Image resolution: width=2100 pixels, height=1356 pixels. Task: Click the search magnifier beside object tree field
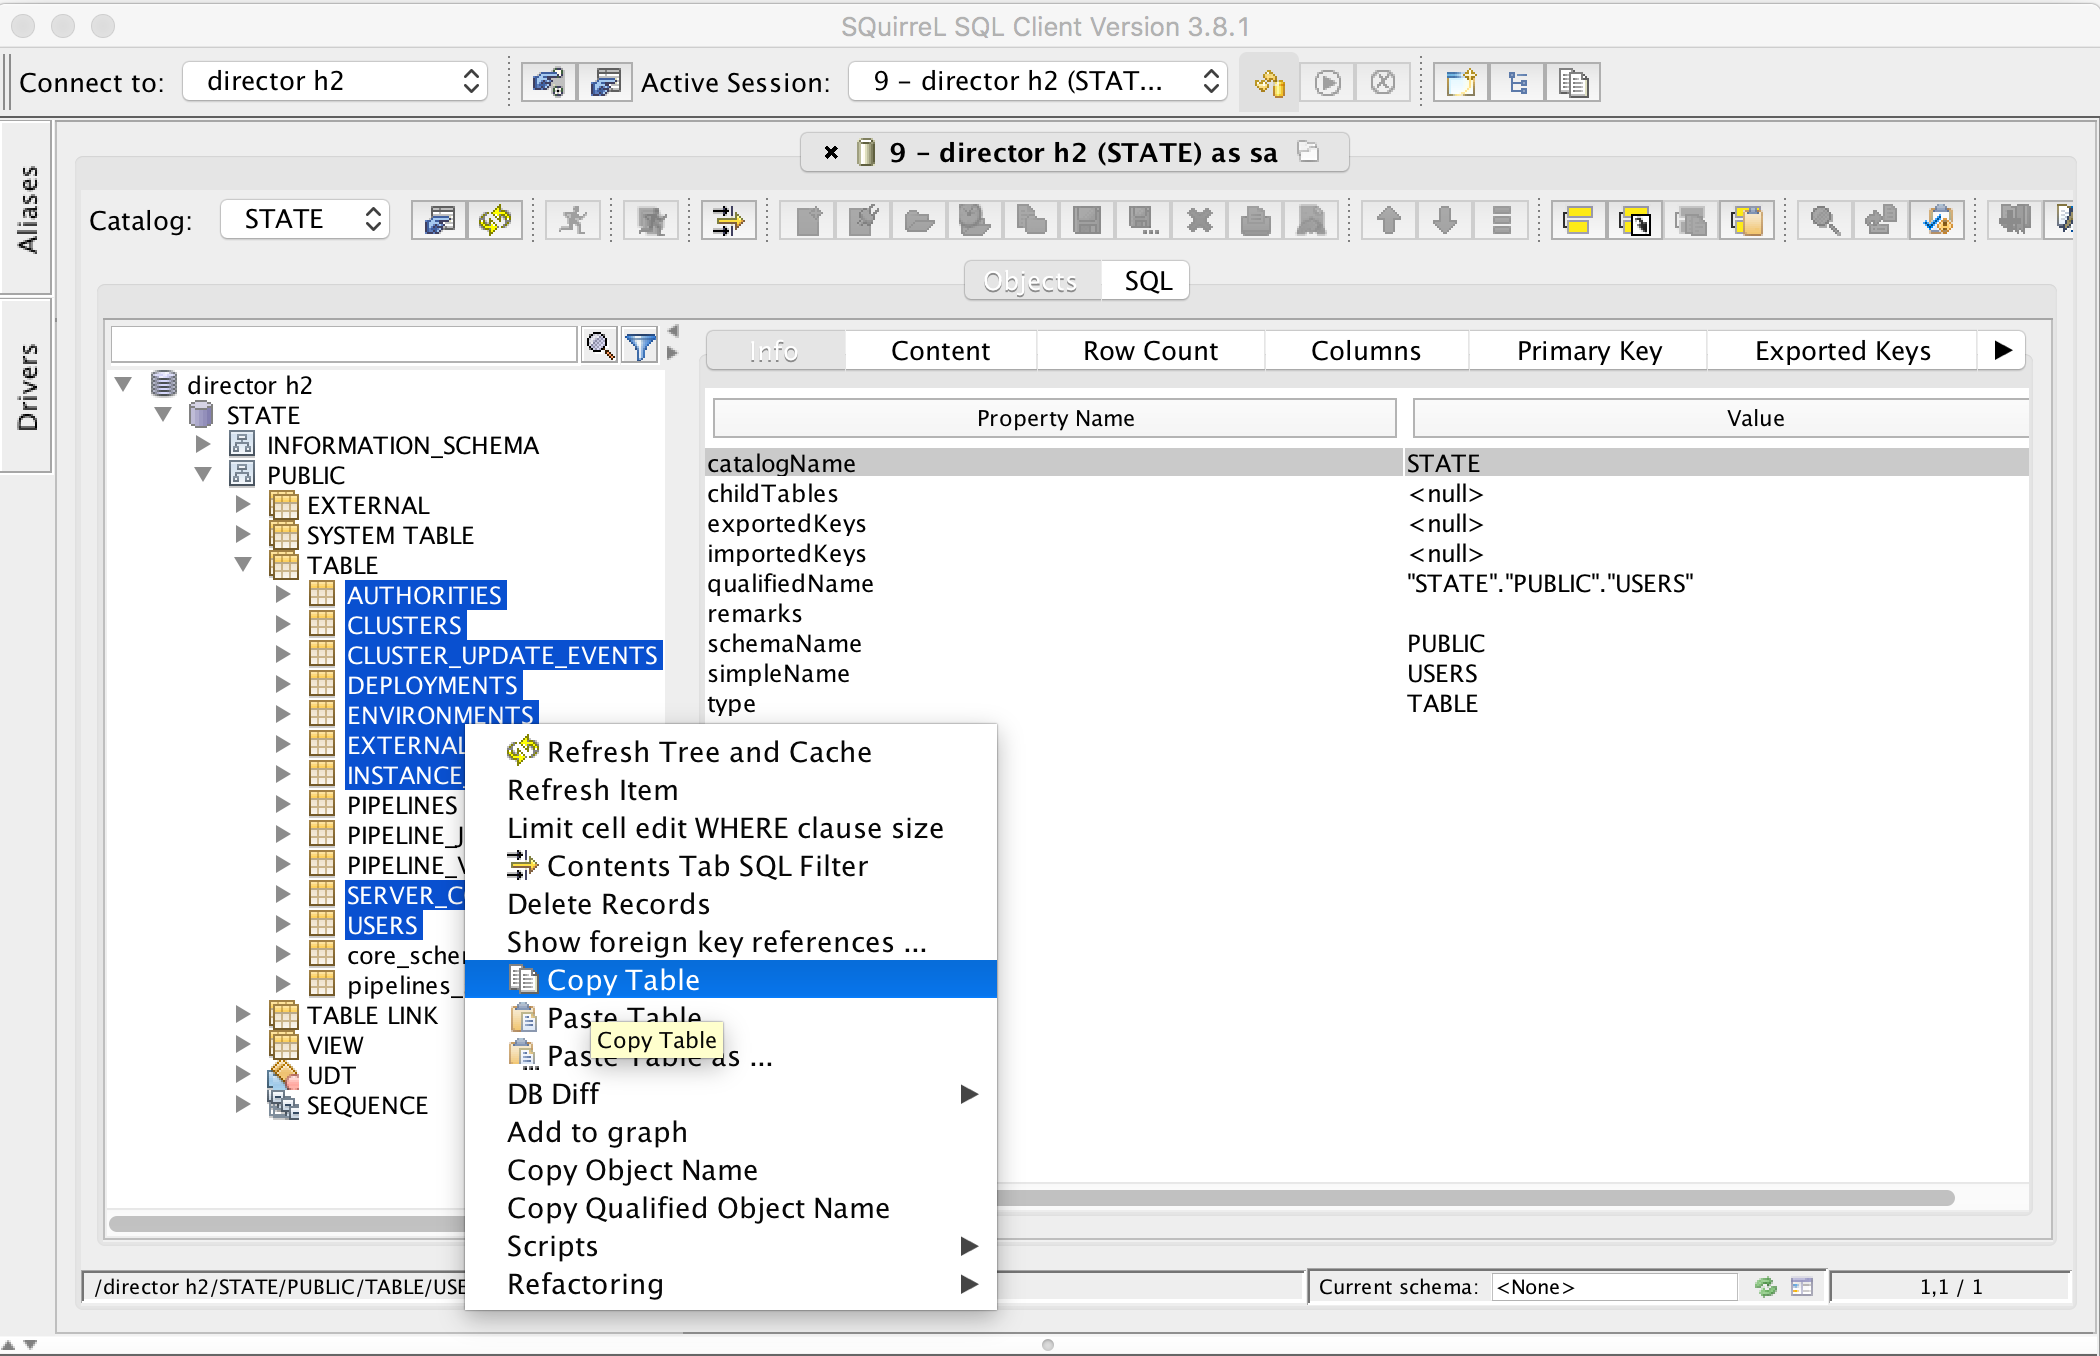(x=600, y=346)
